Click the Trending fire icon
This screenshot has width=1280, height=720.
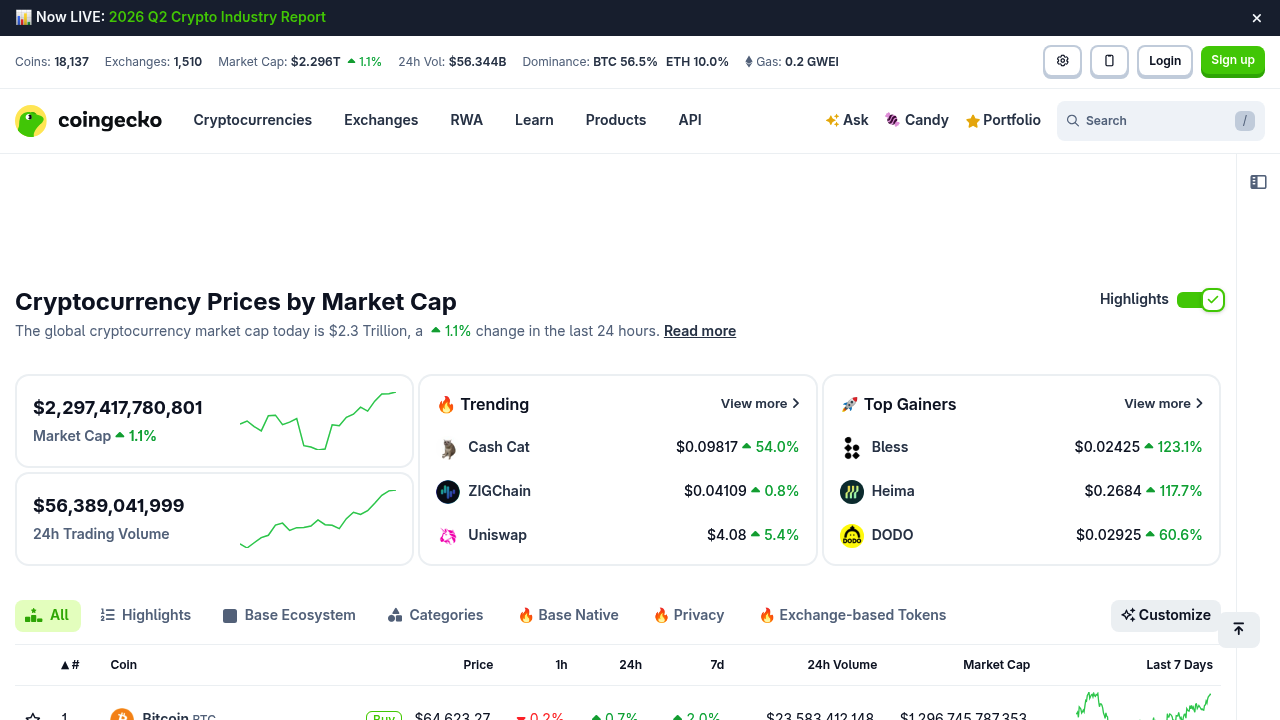[446, 405]
